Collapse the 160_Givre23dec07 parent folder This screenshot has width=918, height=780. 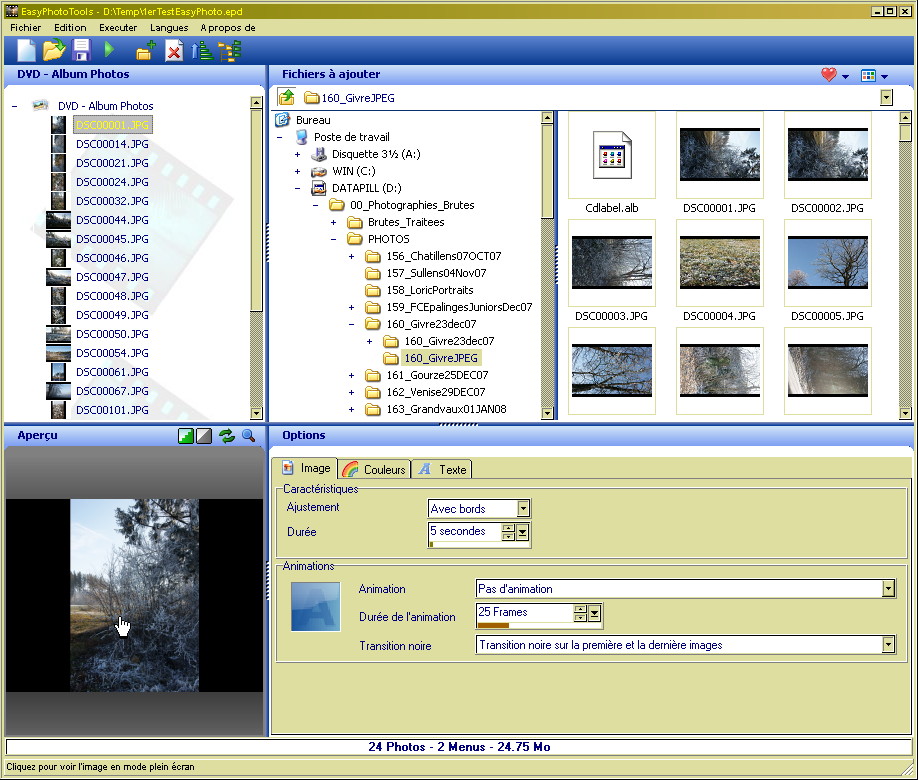[352, 324]
